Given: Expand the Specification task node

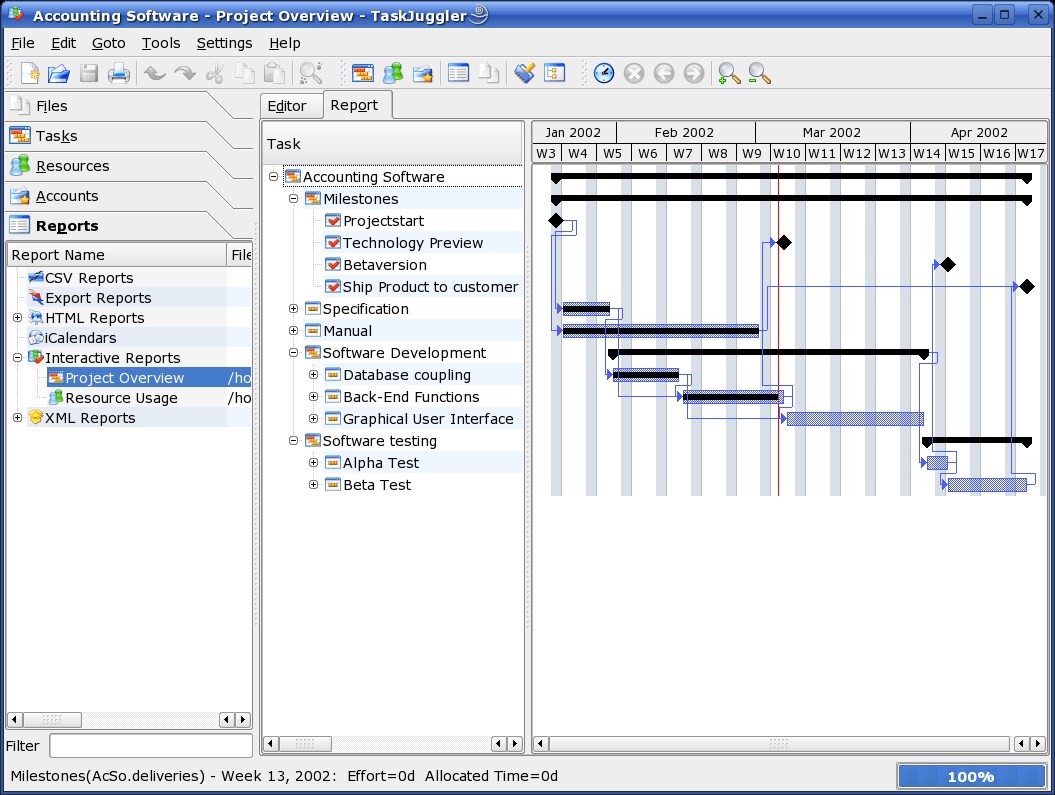Looking at the screenshot, I should [x=293, y=309].
